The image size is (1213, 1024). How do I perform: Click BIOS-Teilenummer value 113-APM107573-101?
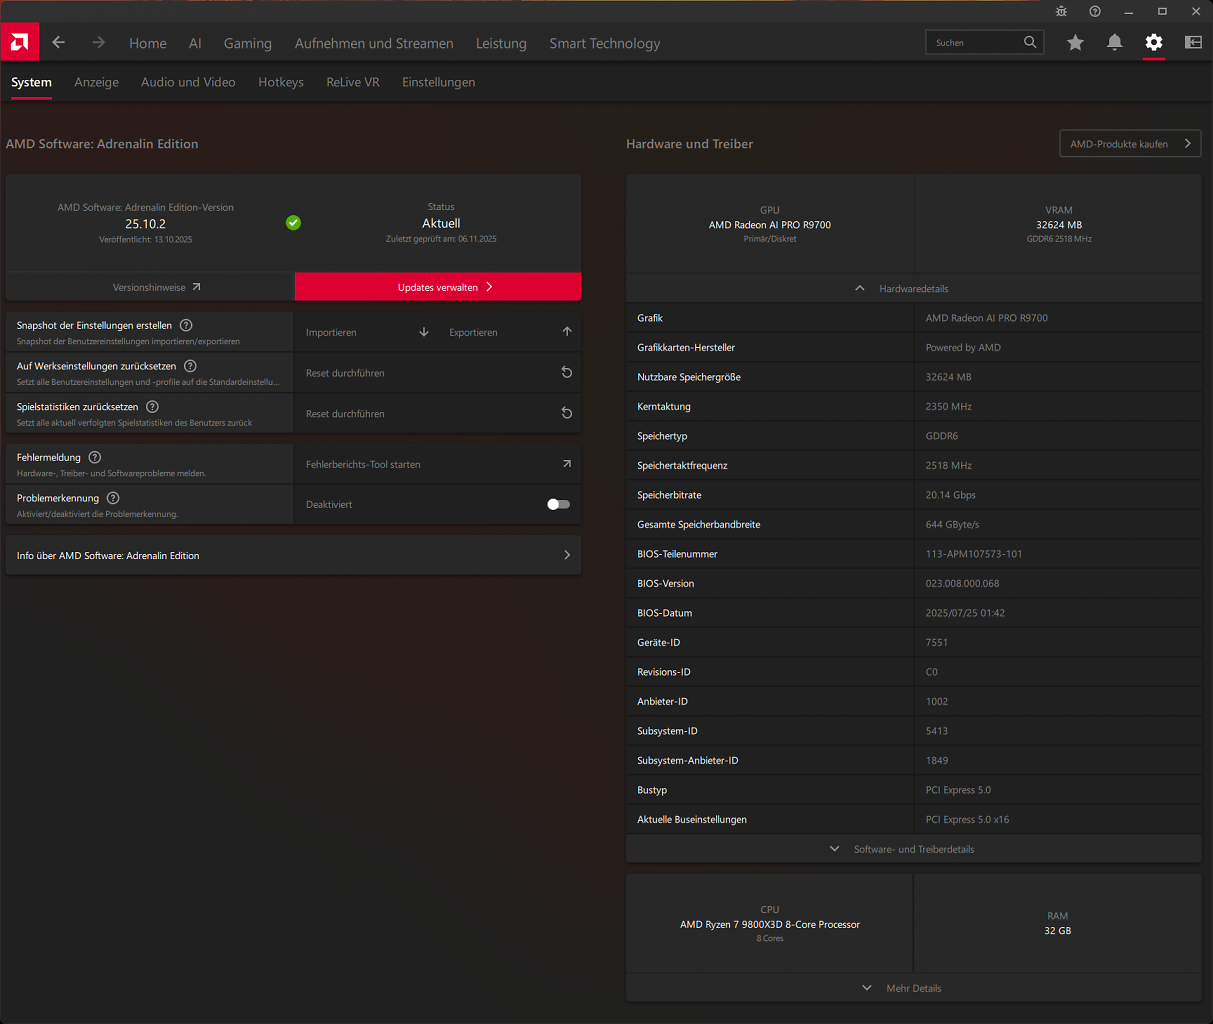point(974,554)
